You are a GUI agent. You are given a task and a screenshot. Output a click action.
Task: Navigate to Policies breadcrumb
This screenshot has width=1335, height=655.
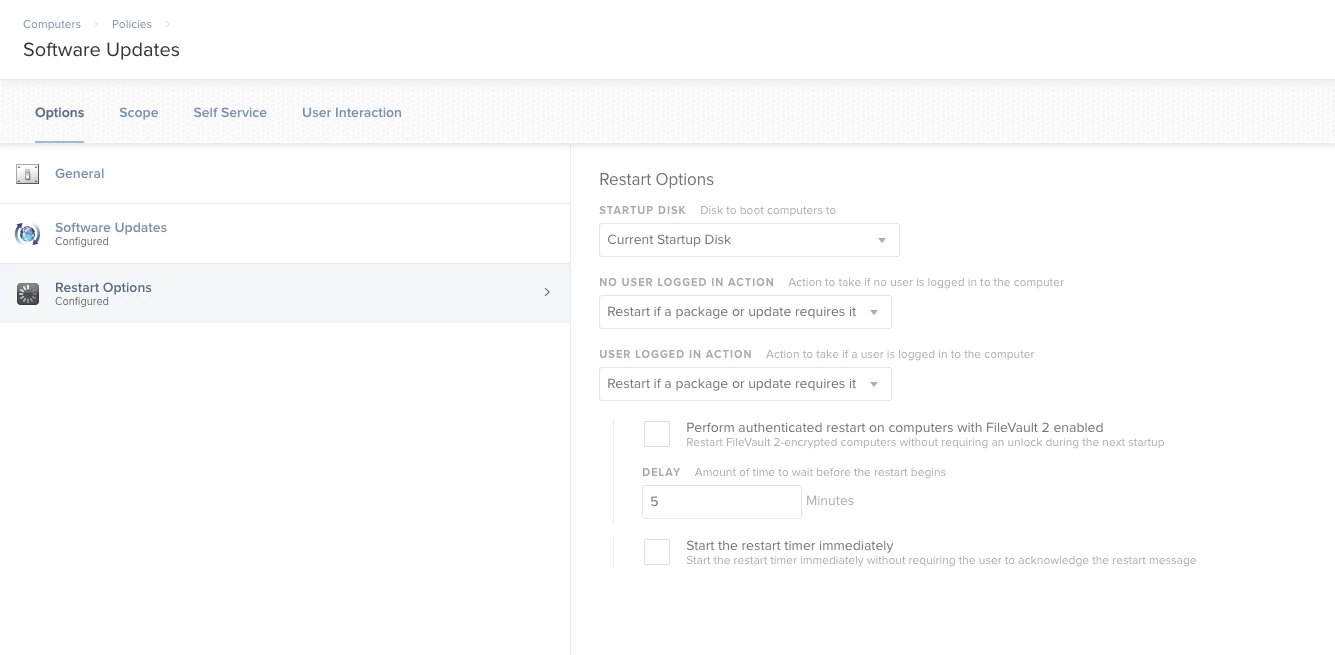click(x=132, y=24)
